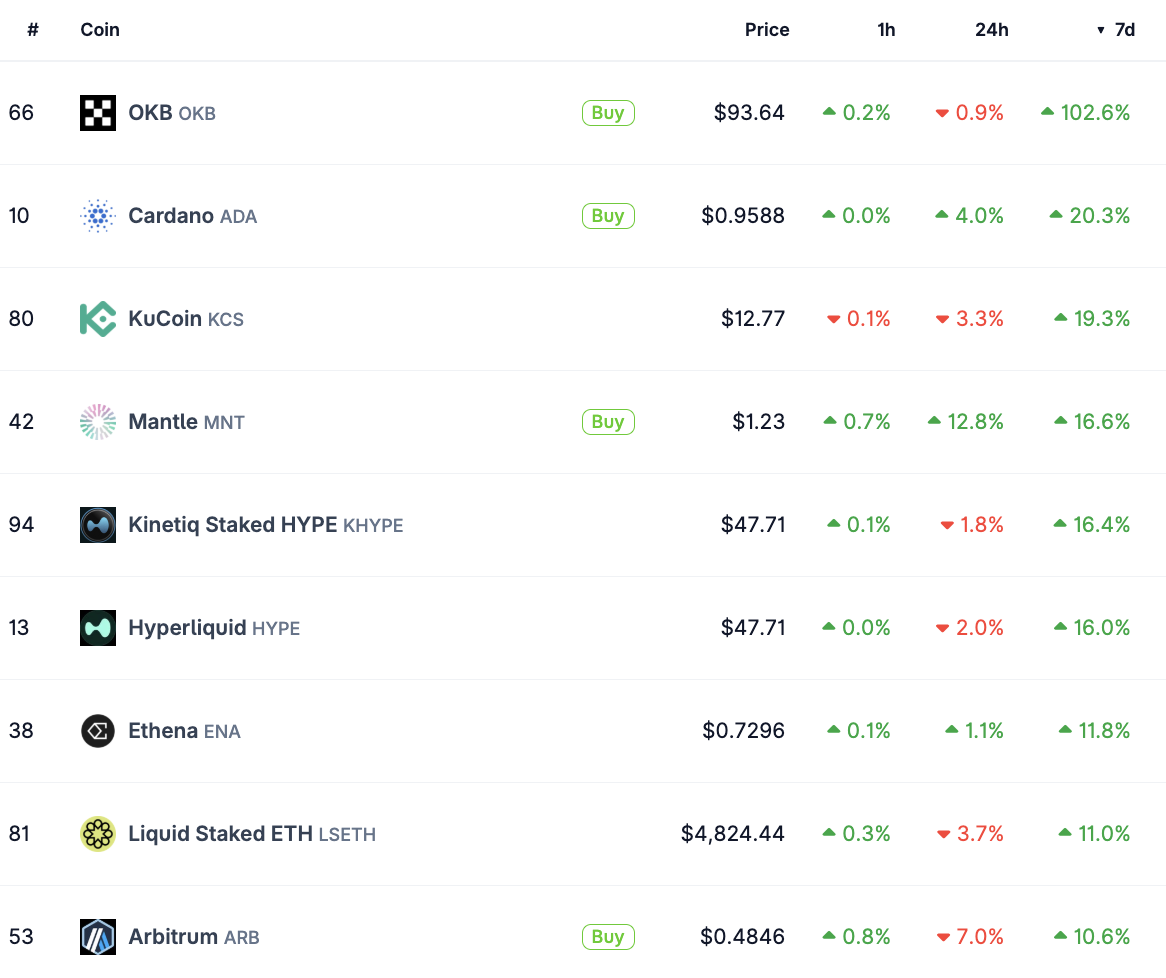The height and width of the screenshot is (978, 1166).
Task: Click the Buy button for OKB
Action: click(608, 112)
